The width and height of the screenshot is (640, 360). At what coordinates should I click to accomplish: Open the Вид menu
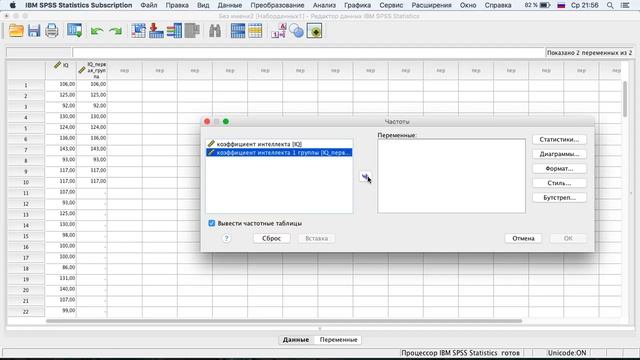click(x=203, y=5)
